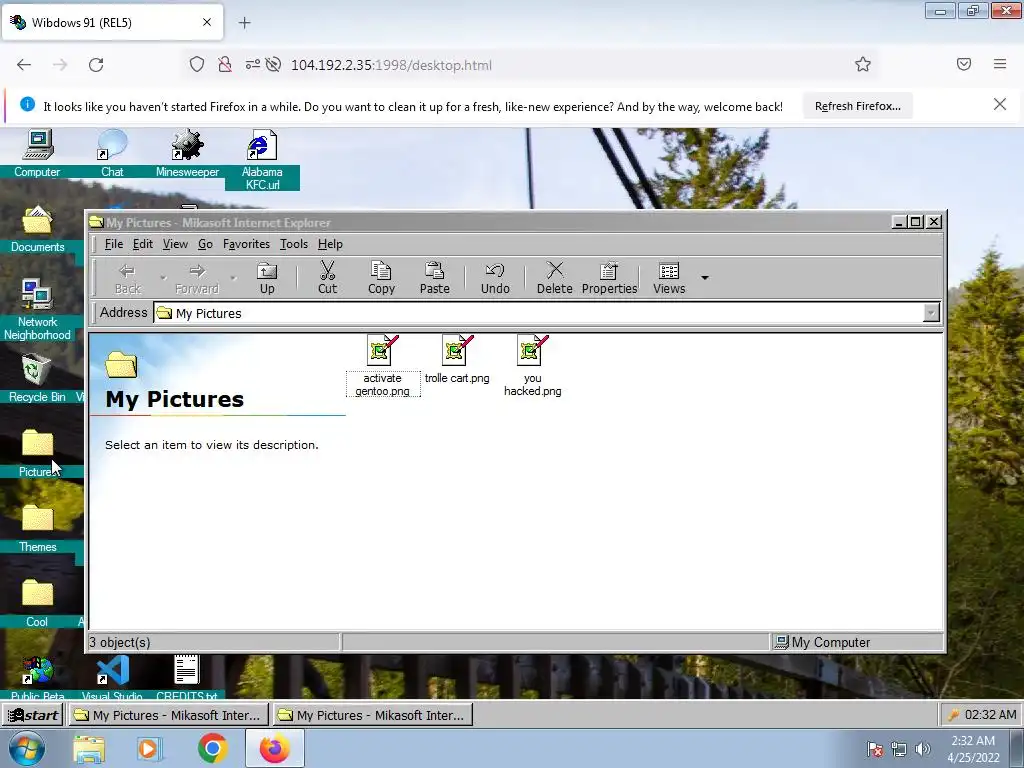Open a new Firefox tab
The image size is (1024, 768).
click(x=244, y=23)
